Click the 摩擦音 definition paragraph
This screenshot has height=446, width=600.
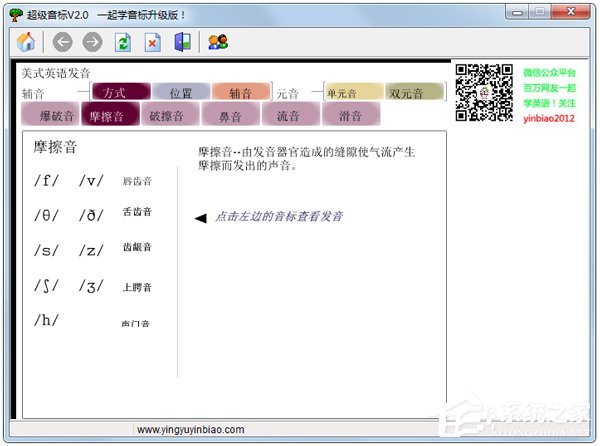click(x=306, y=158)
